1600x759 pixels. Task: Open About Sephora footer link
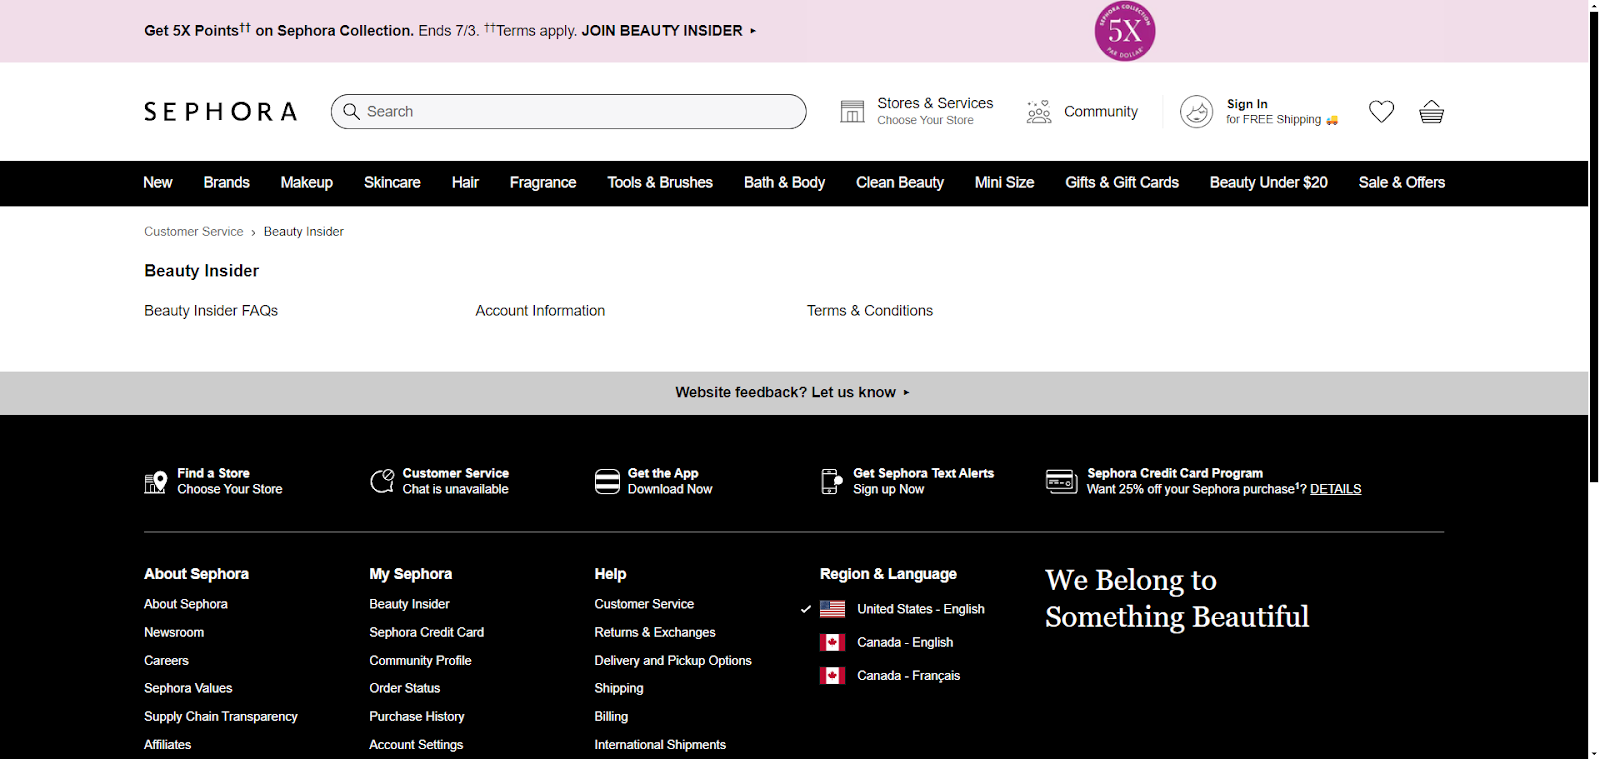pyautogui.click(x=186, y=604)
